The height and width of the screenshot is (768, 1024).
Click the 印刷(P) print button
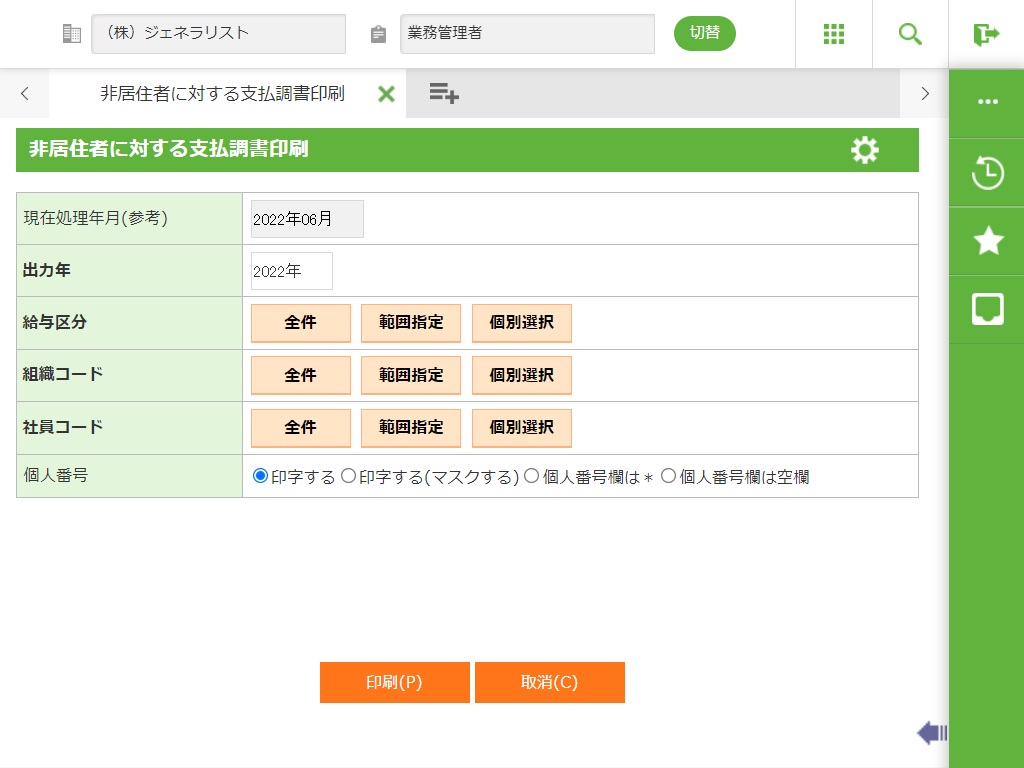(394, 683)
